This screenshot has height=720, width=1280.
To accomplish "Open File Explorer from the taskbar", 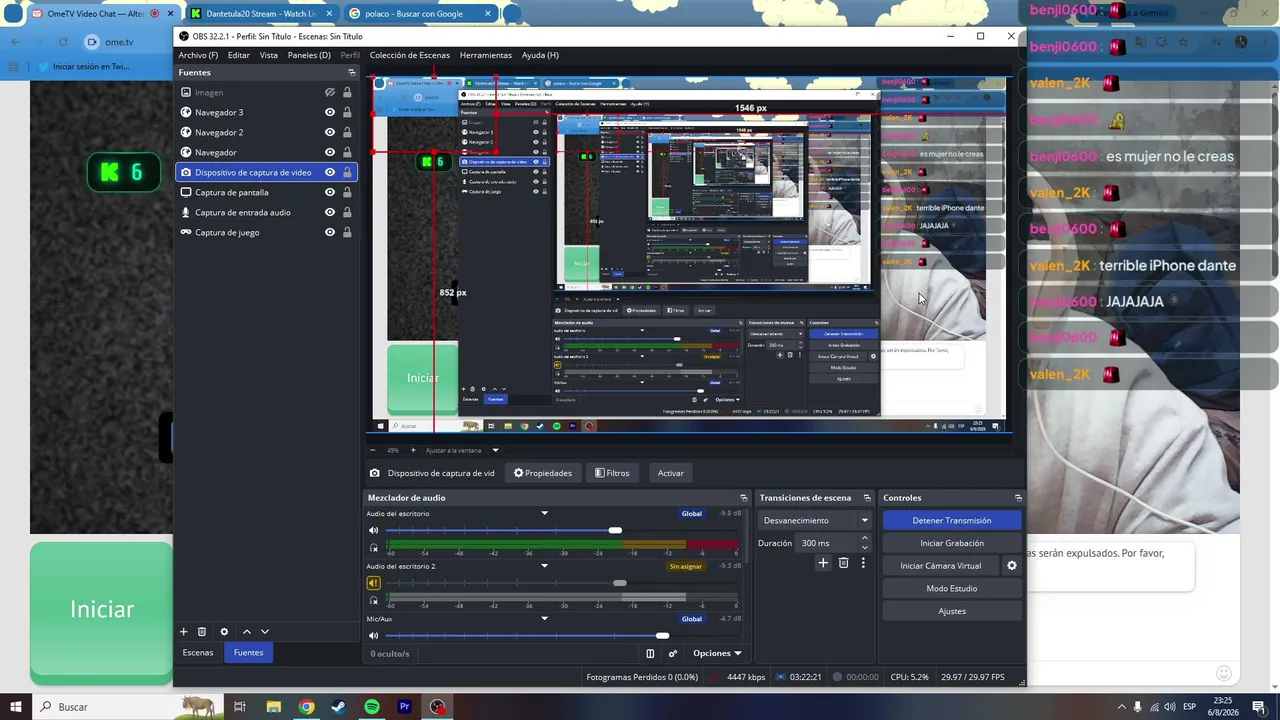I will [x=274, y=707].
